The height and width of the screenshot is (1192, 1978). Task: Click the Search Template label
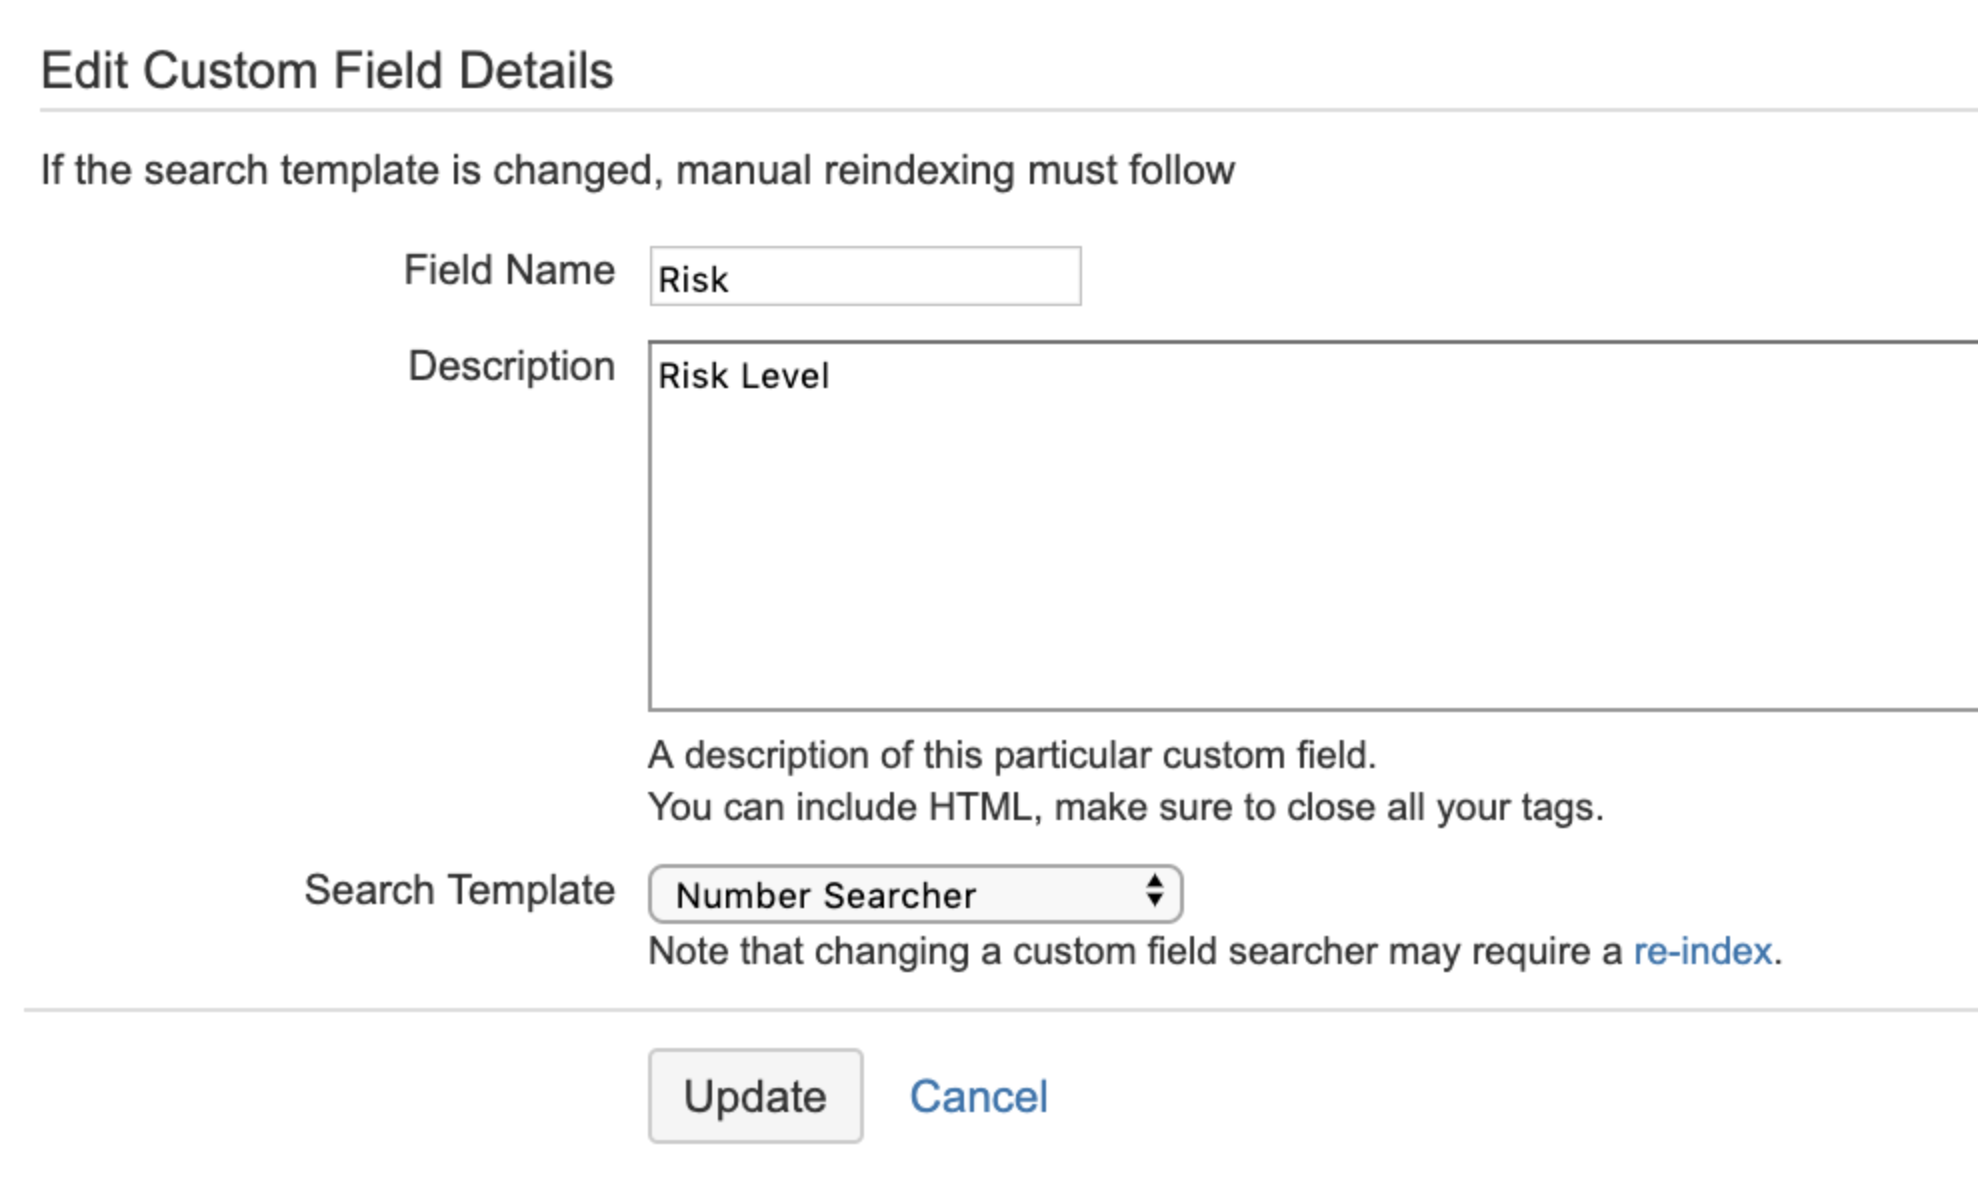pos(459,890)
